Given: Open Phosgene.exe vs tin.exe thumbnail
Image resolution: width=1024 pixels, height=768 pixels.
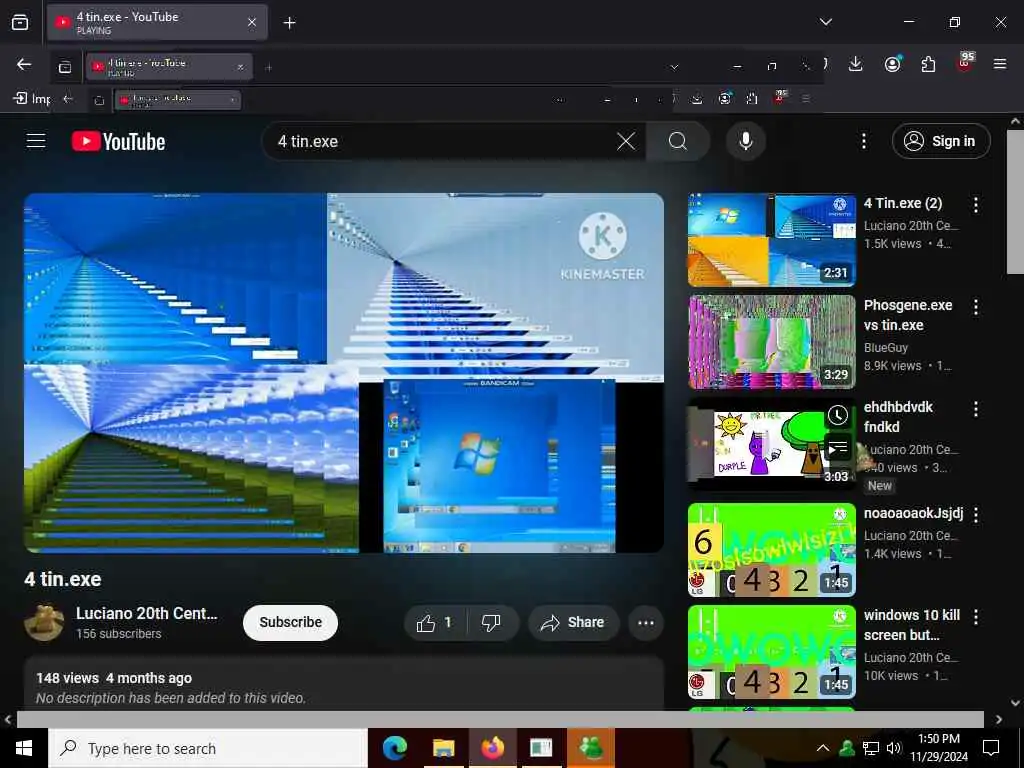Looking at the screenshot, I should (772, 342).
